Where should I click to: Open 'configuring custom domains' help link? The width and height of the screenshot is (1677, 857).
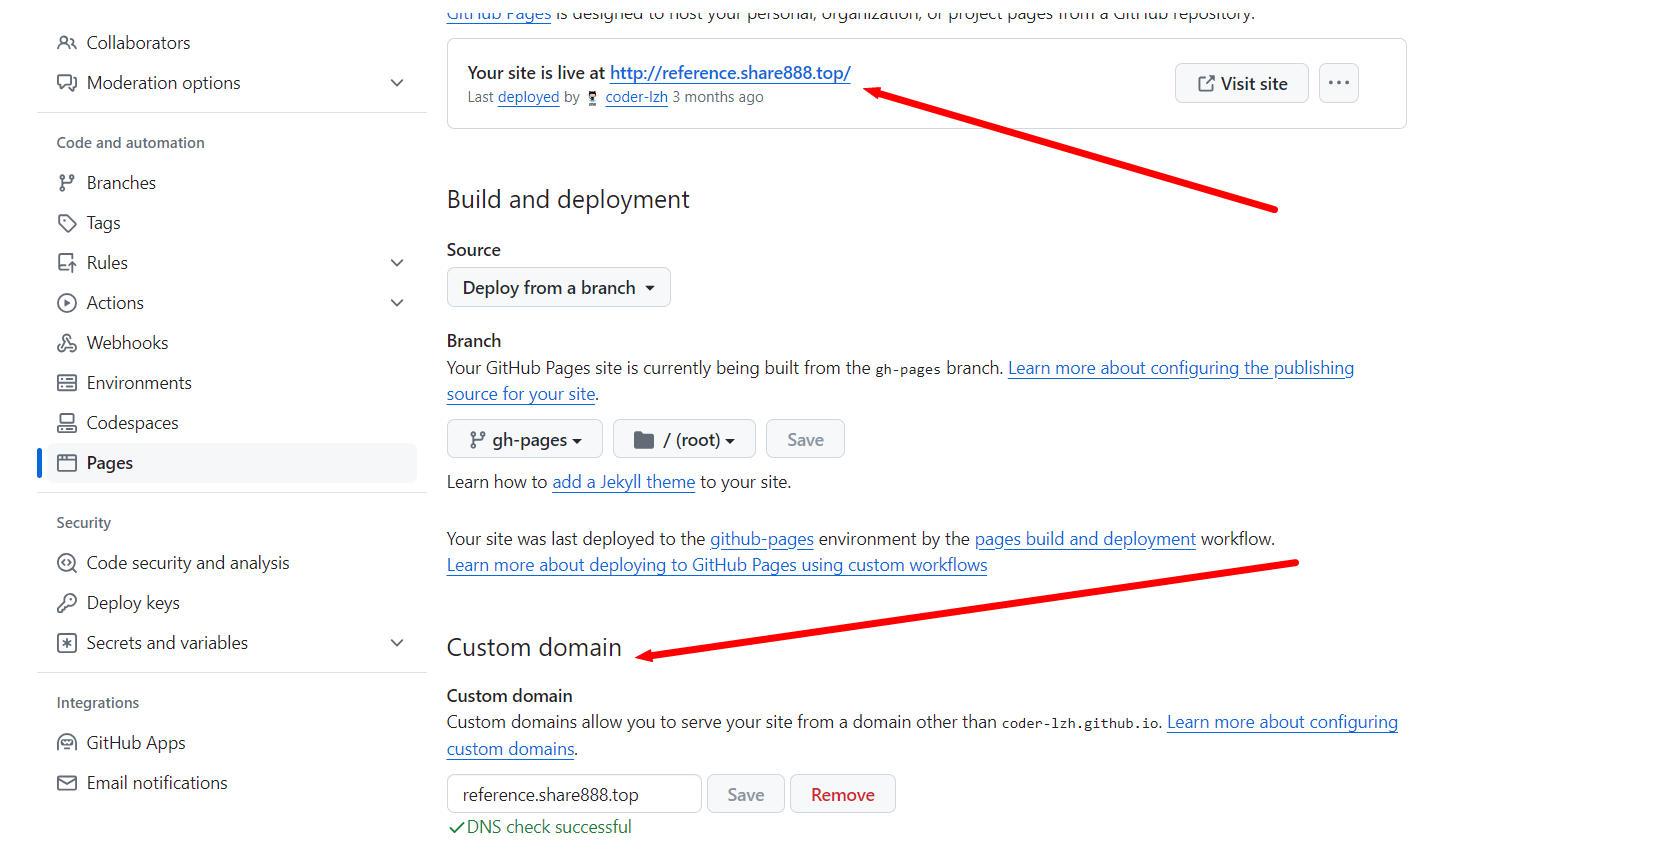[1282, 722]
